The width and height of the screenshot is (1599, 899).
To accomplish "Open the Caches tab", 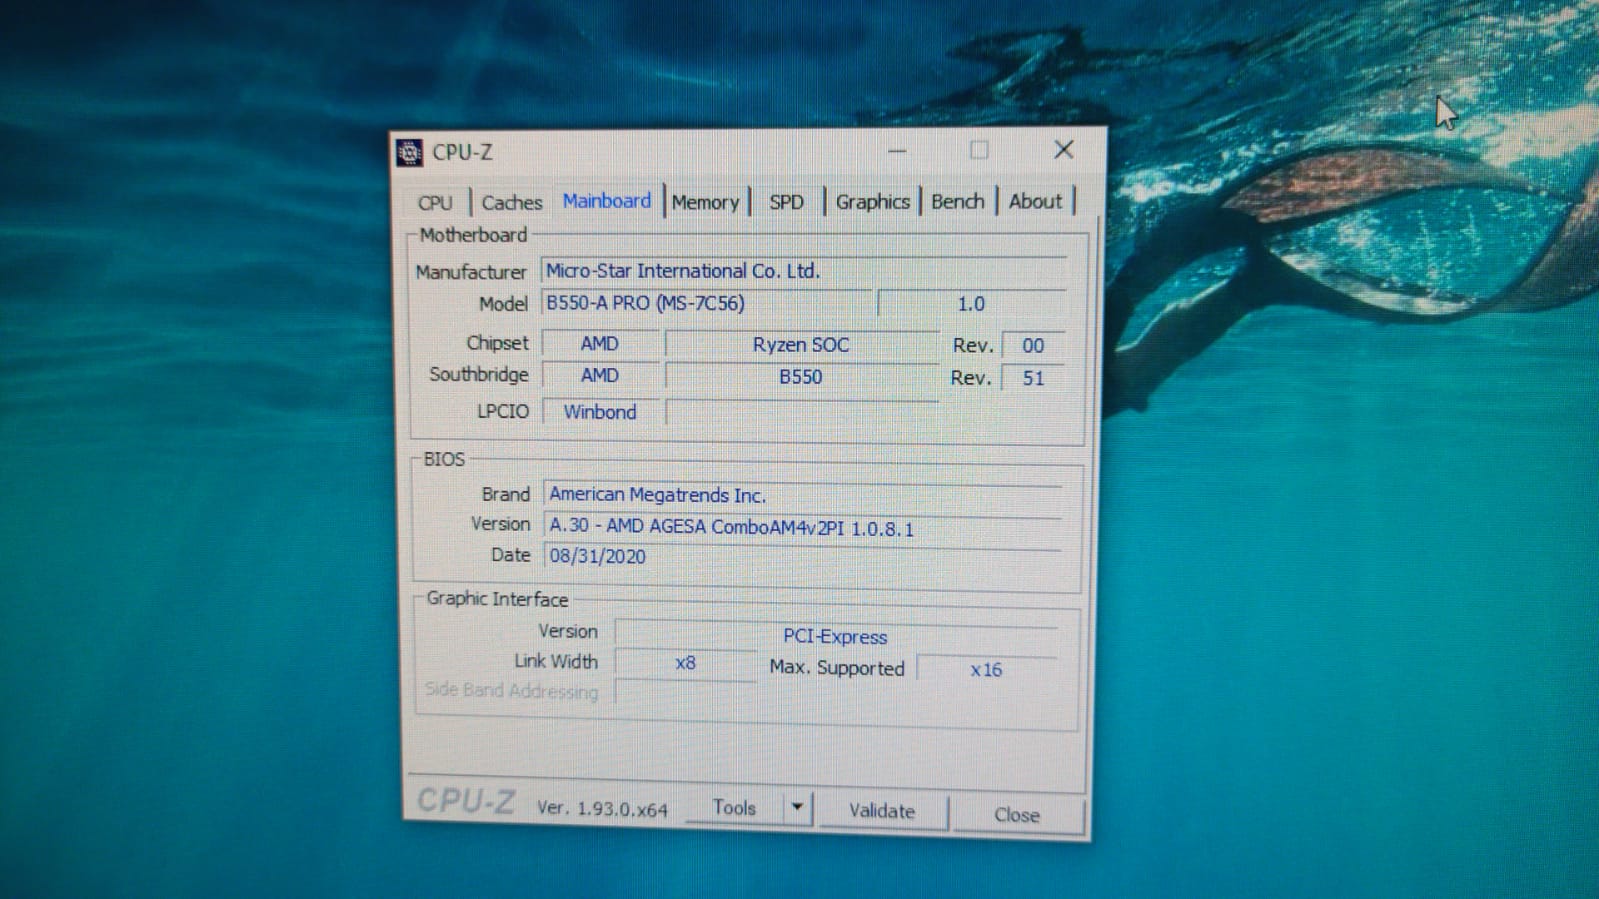I will [x=512, y=202].
